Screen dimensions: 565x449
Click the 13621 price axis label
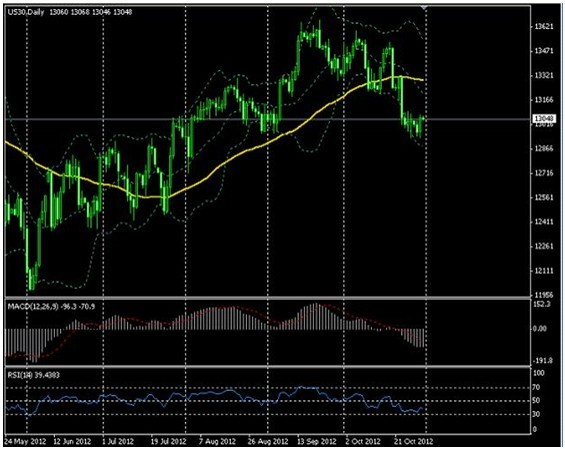(544, 27)
